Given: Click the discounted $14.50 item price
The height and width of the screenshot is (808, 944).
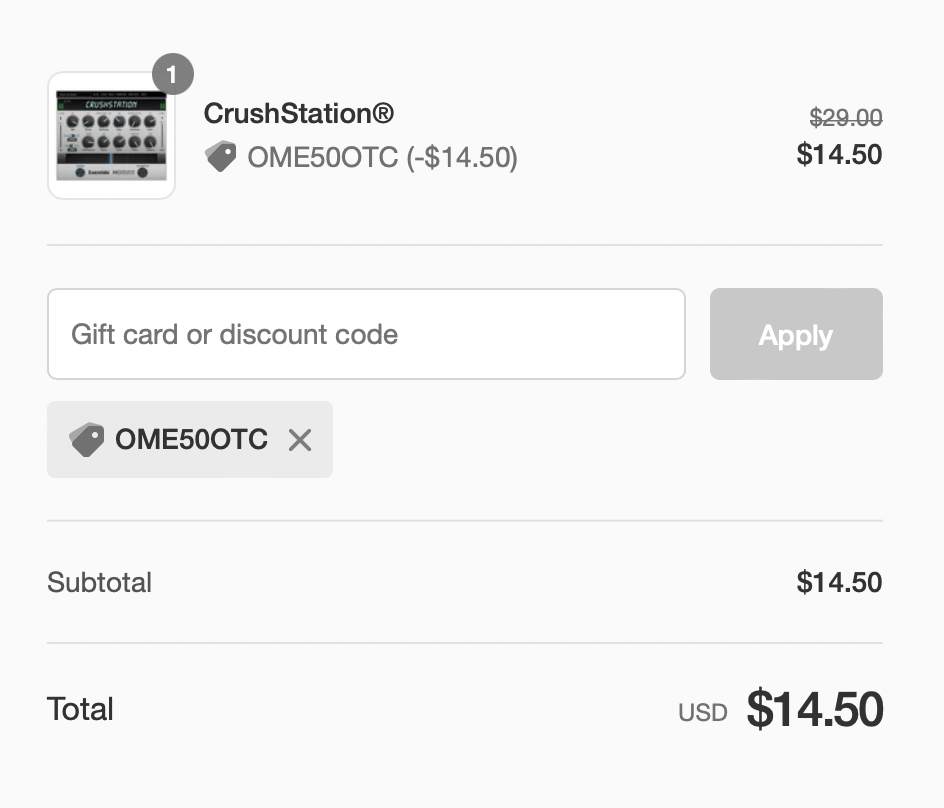Looking at the screenshot, I should pyautogui.click(x=839, y=154).
